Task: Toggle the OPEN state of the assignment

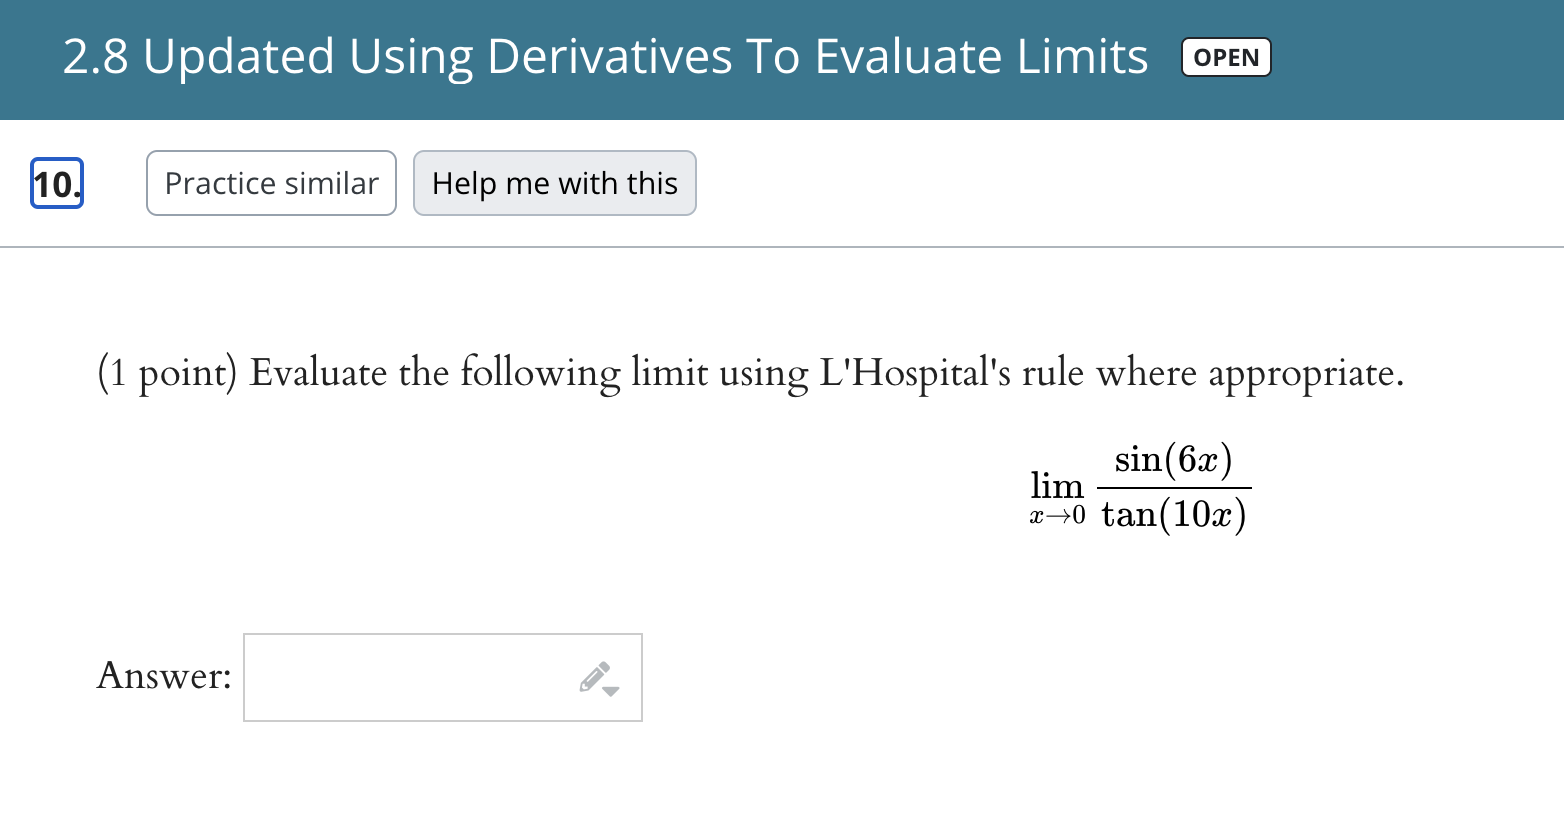Action: point(1226,57)
